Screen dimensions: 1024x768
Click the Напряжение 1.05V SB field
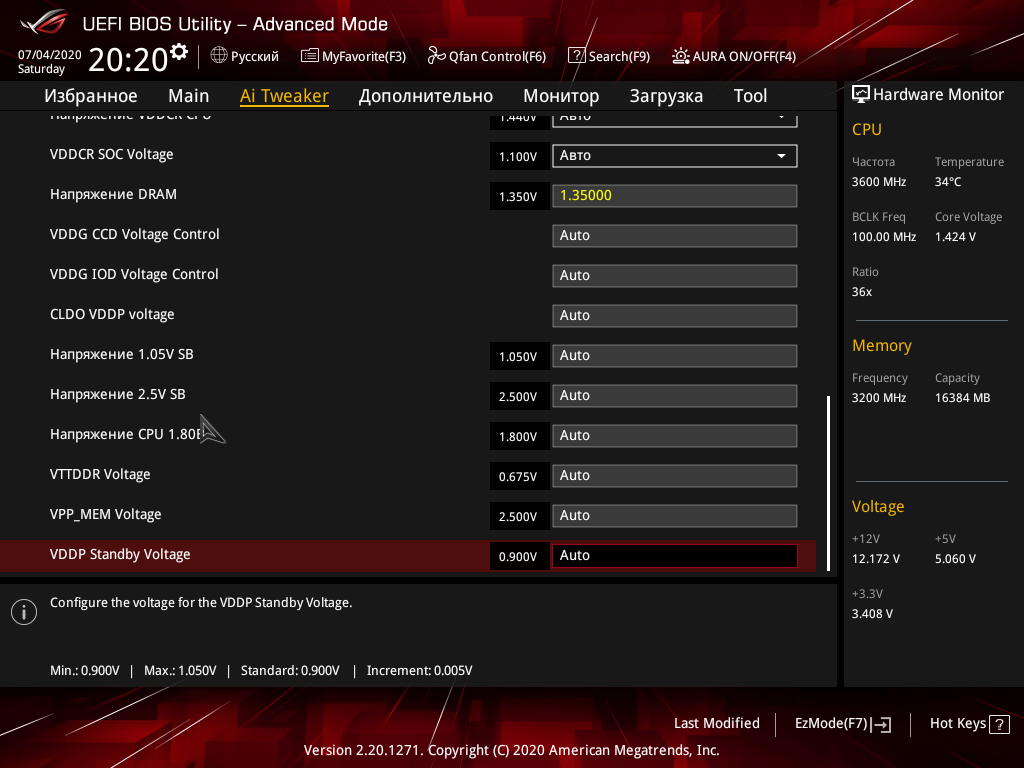(675, 356)
